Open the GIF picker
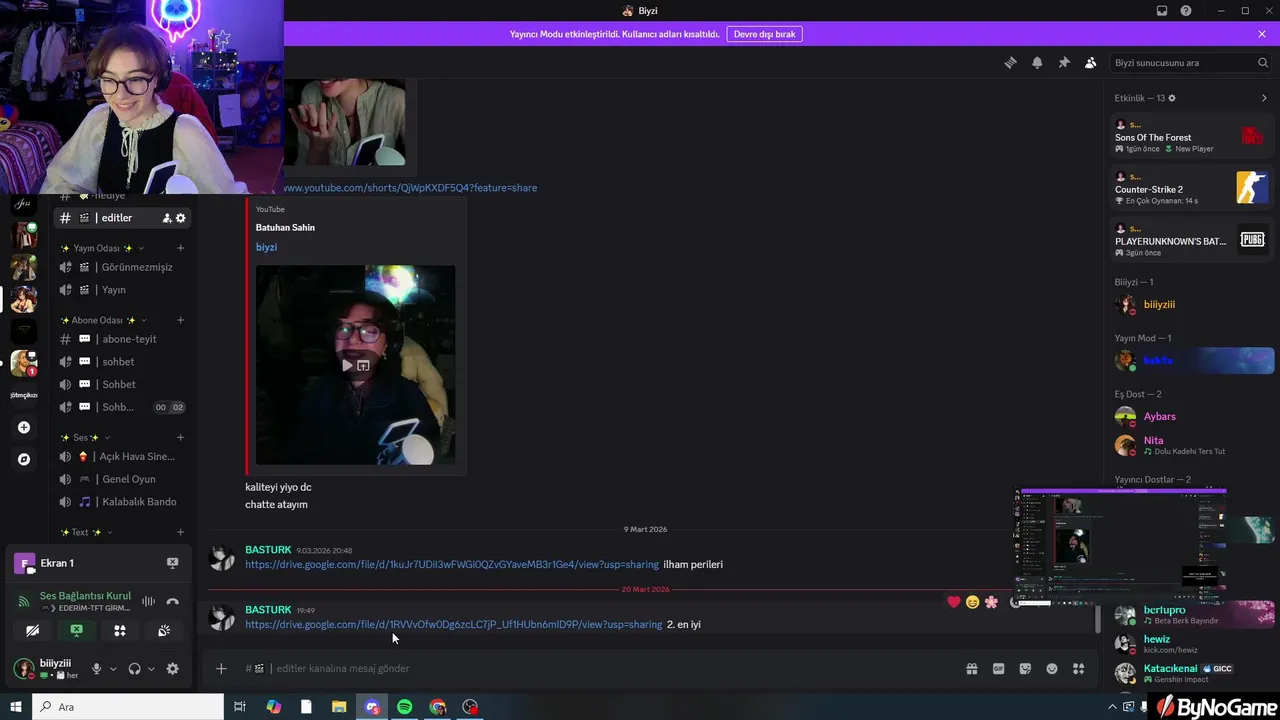This screenshot has height=720, width=1280. (998, 668)
